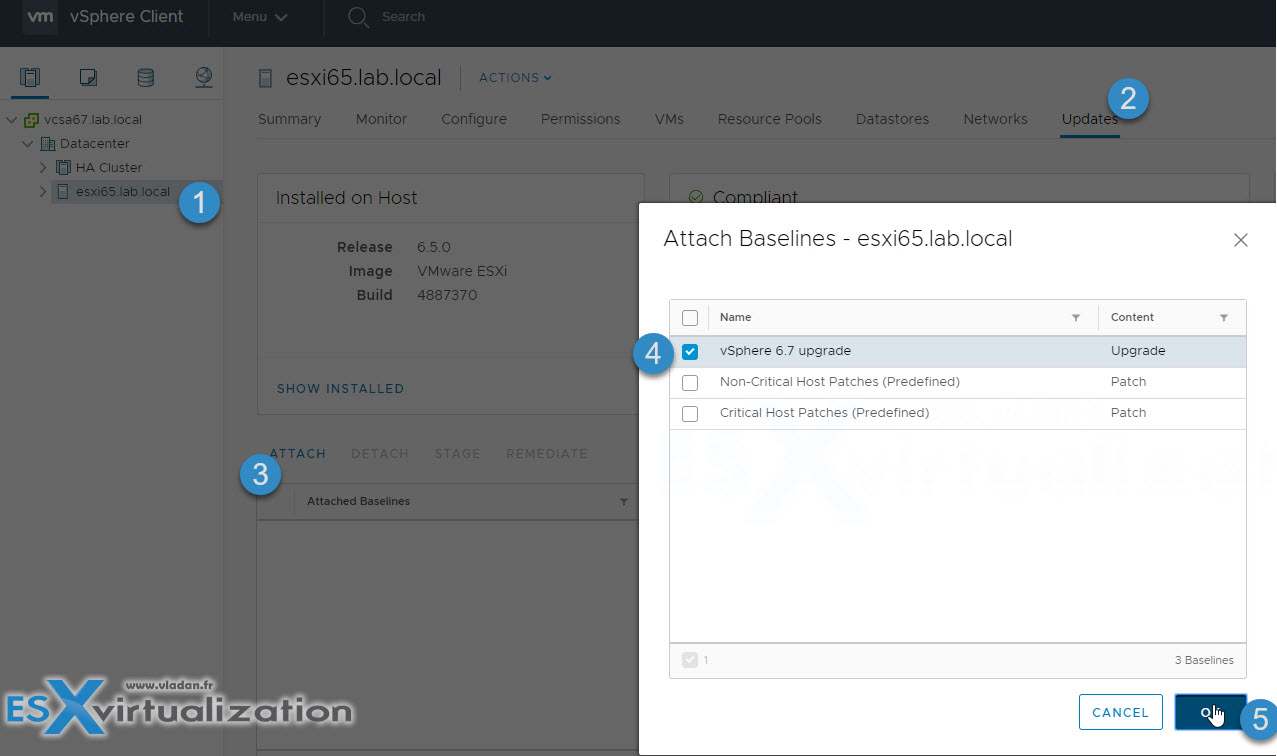1277x756 pixels.
Task: Click the search magnifier icon
Action: 357,17
